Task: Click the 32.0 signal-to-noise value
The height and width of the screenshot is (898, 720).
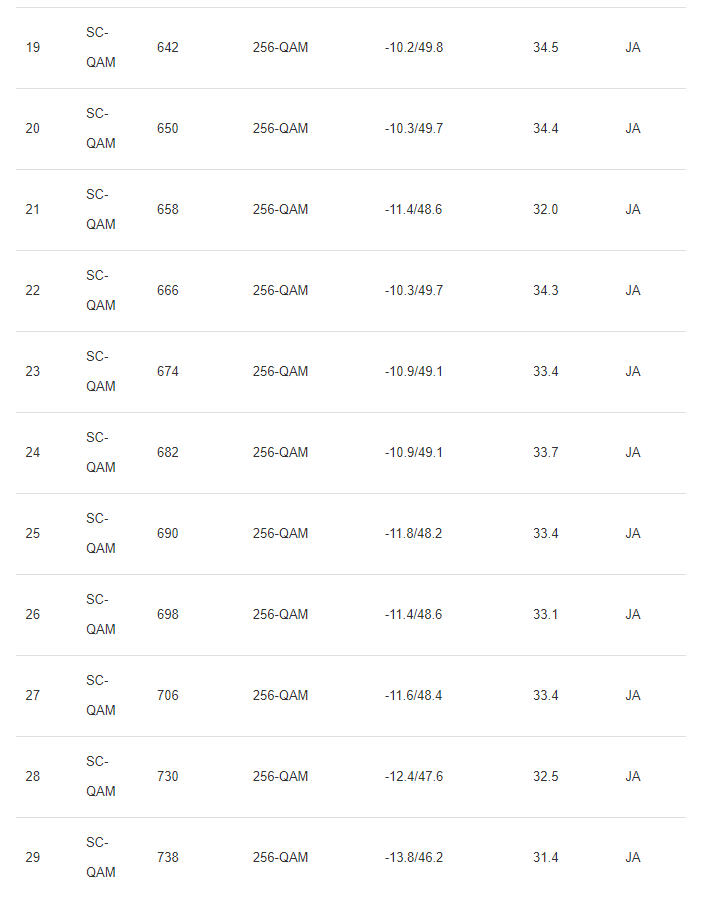Action: (546, 210)
